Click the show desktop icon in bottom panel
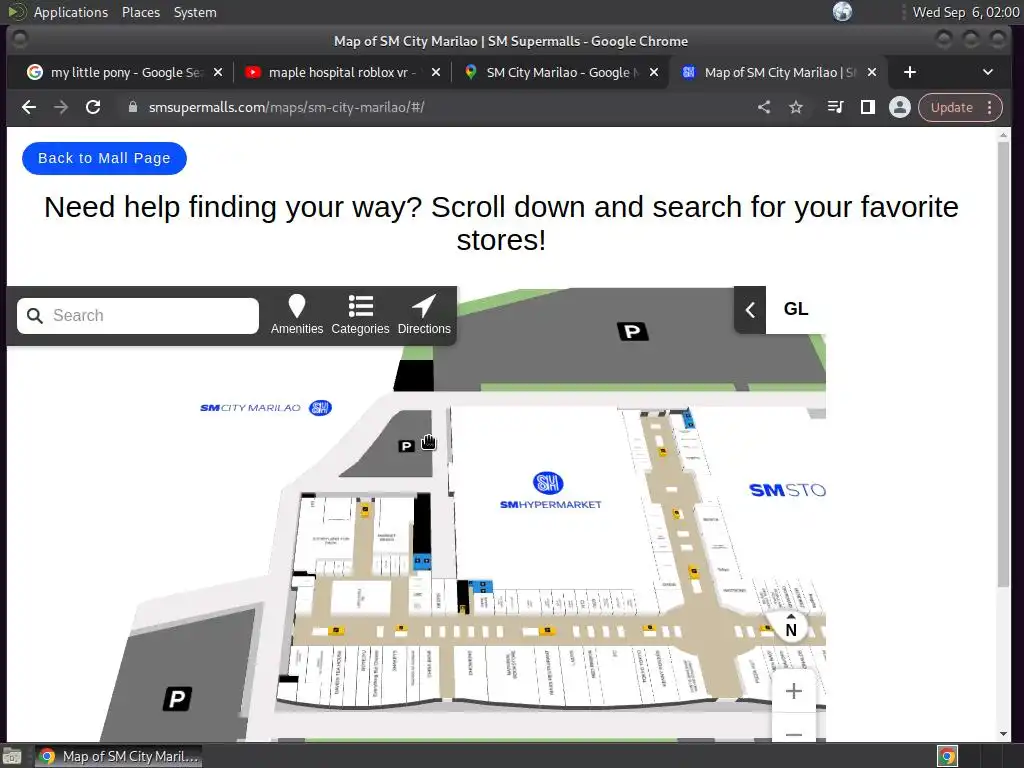This screenshot has height=768, width=1024. 12,756
